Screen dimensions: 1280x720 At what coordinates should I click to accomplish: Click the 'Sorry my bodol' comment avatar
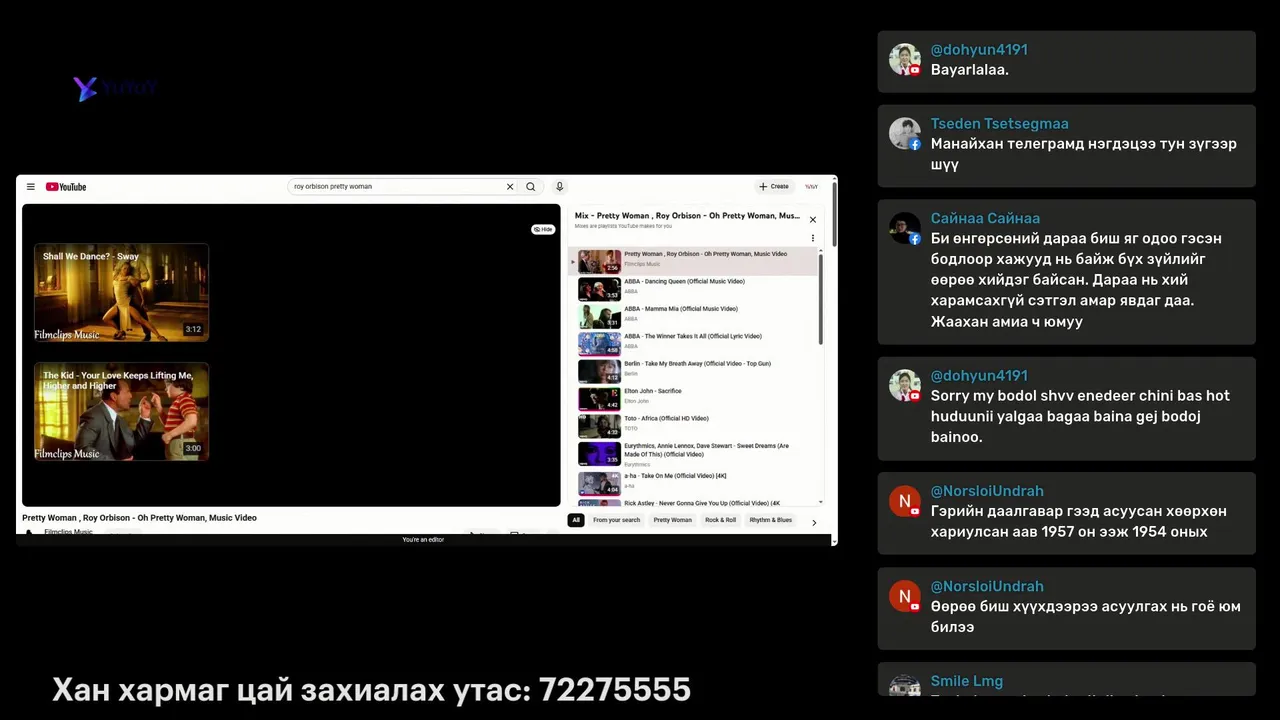(905, 386)
